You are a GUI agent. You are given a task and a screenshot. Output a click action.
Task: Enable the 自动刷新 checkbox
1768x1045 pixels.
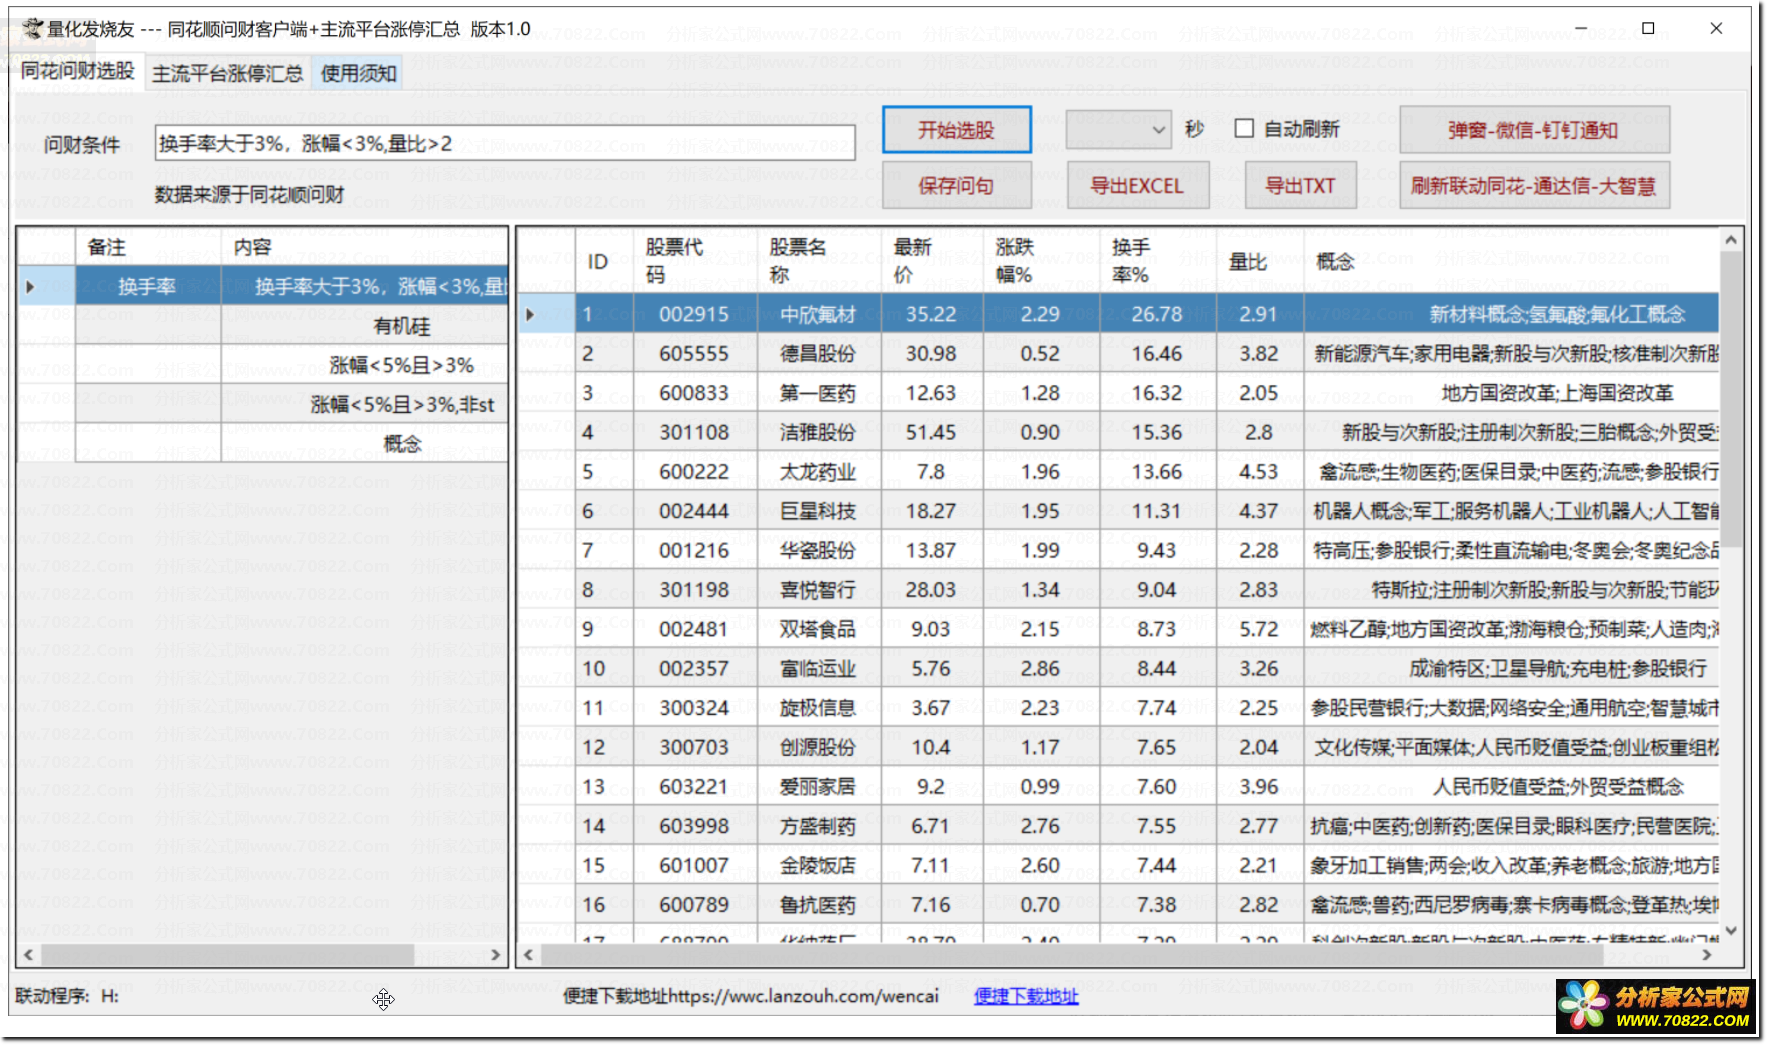[1244, 129]
